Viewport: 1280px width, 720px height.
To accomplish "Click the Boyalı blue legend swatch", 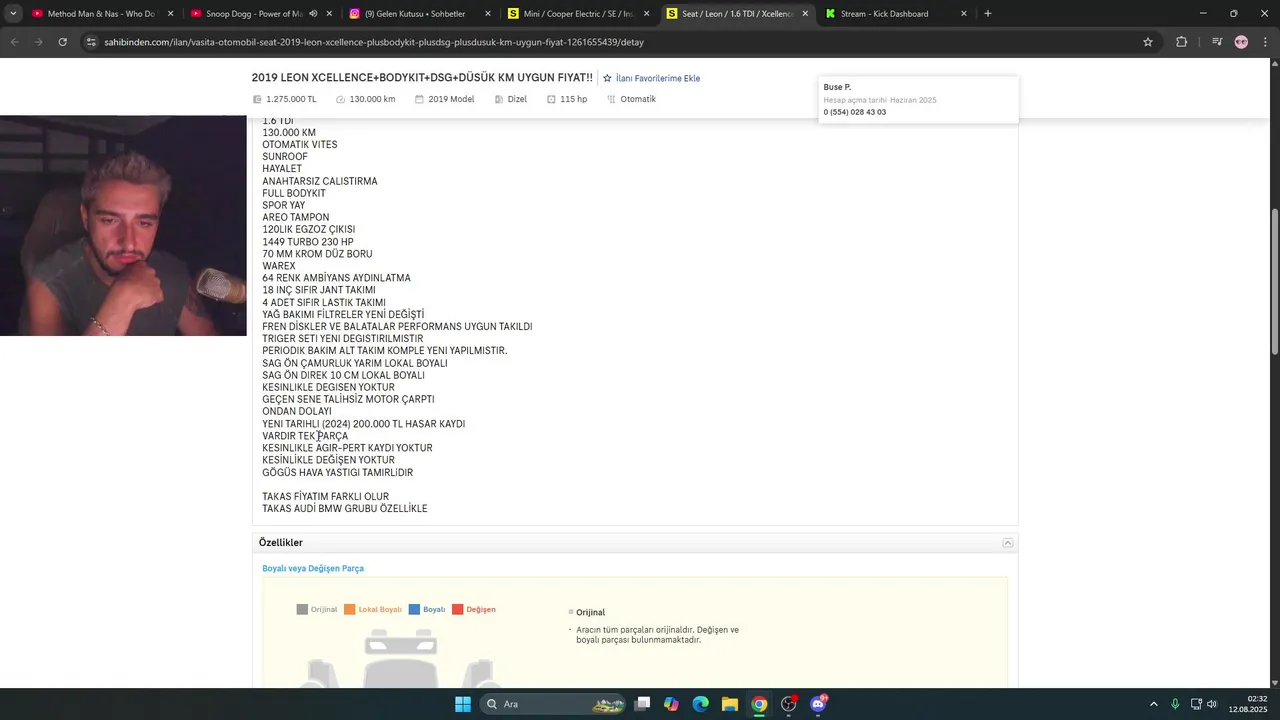I will click(414, 609).
